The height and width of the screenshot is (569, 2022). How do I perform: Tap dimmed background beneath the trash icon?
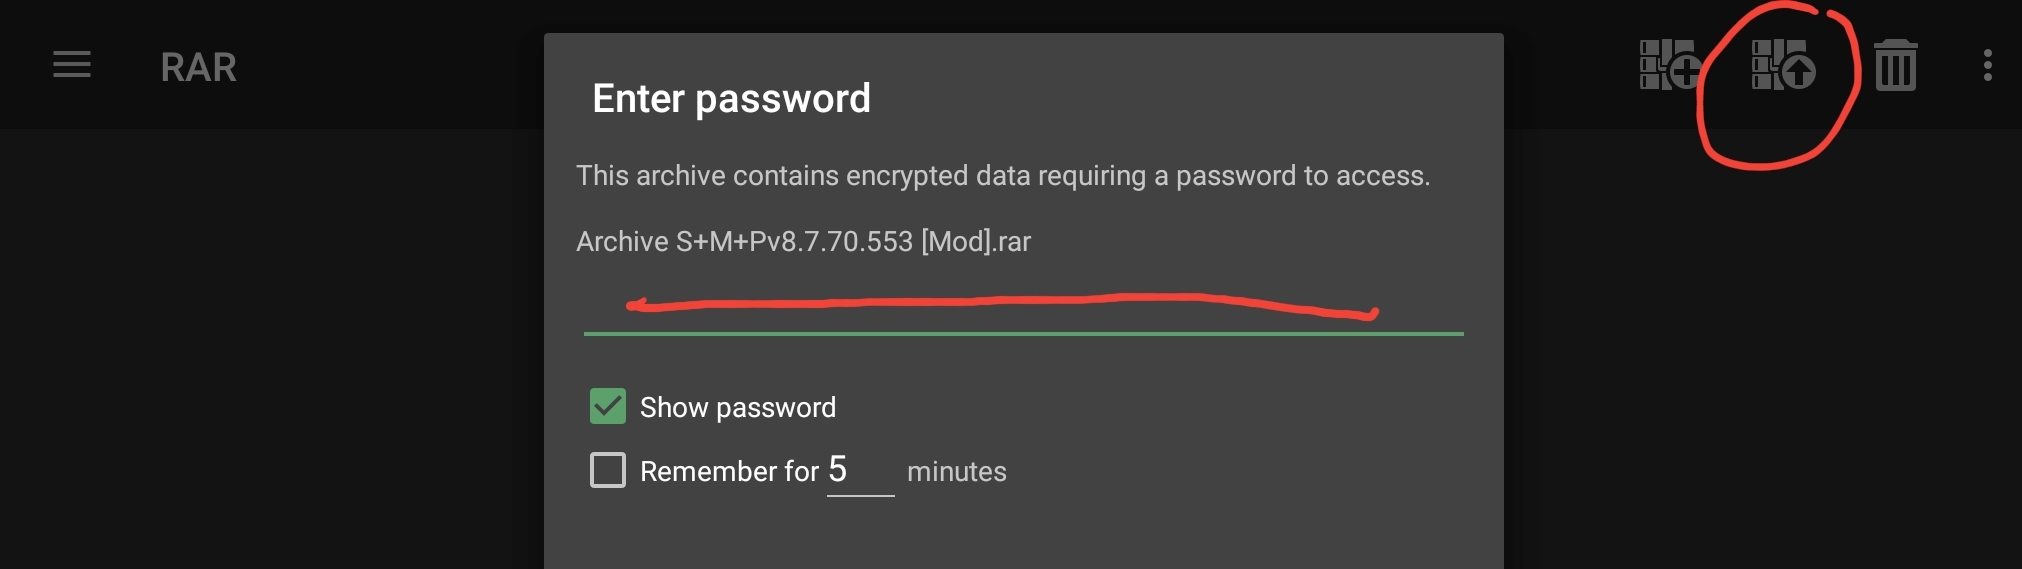[1895, 350]
